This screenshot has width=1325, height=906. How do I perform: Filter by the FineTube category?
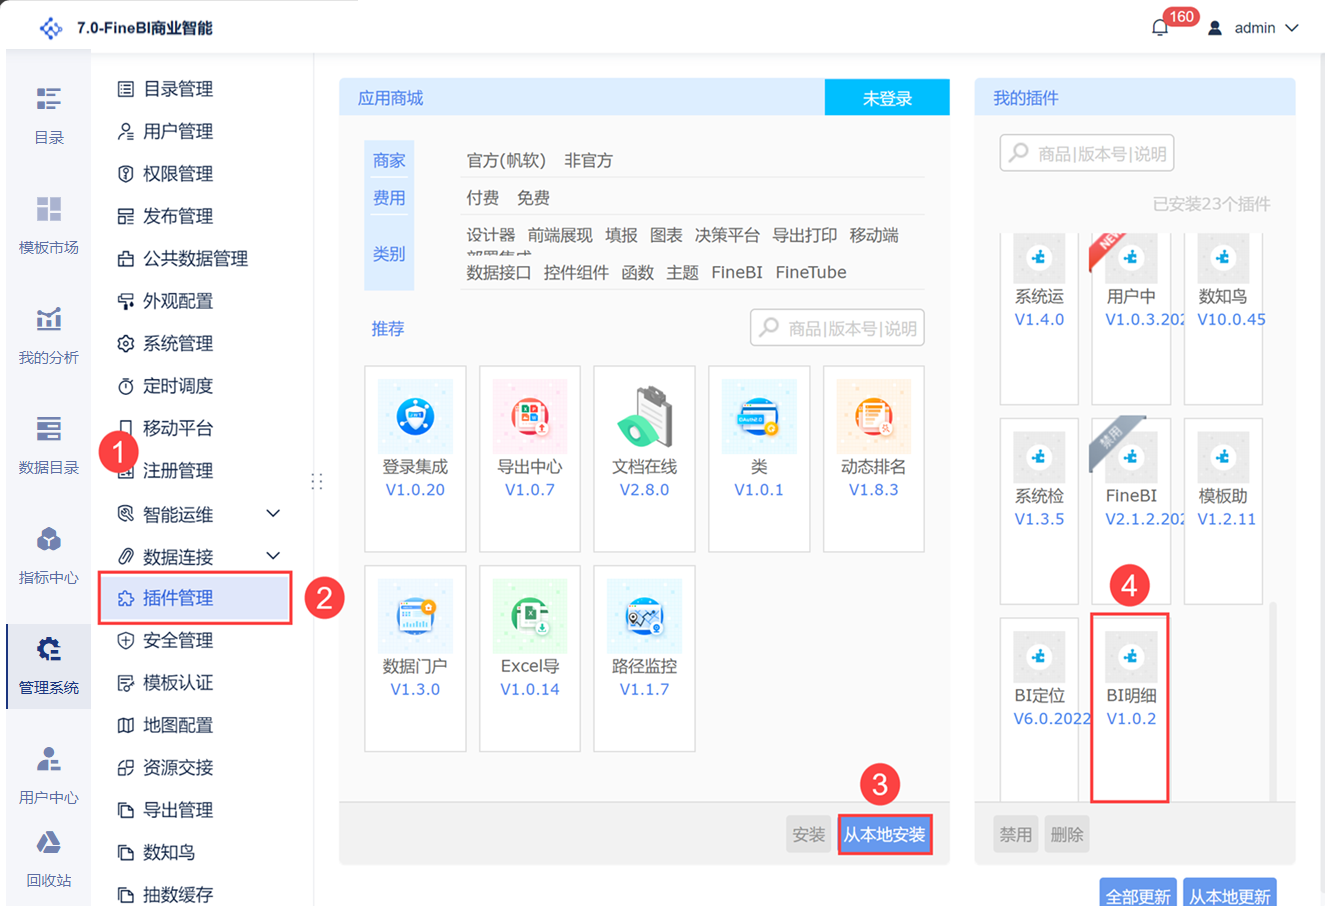click(x=811, y=272)
